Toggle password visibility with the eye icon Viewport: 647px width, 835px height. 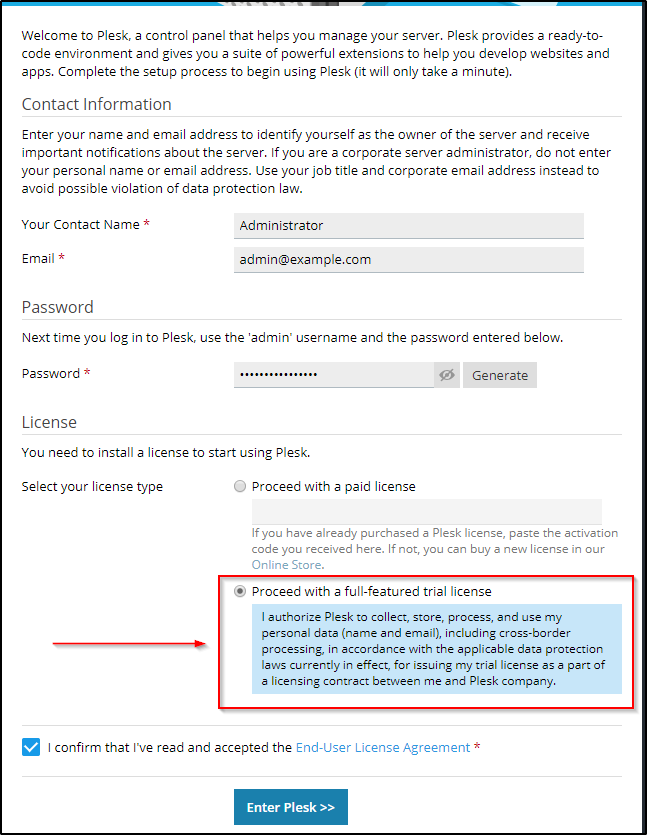447,375
